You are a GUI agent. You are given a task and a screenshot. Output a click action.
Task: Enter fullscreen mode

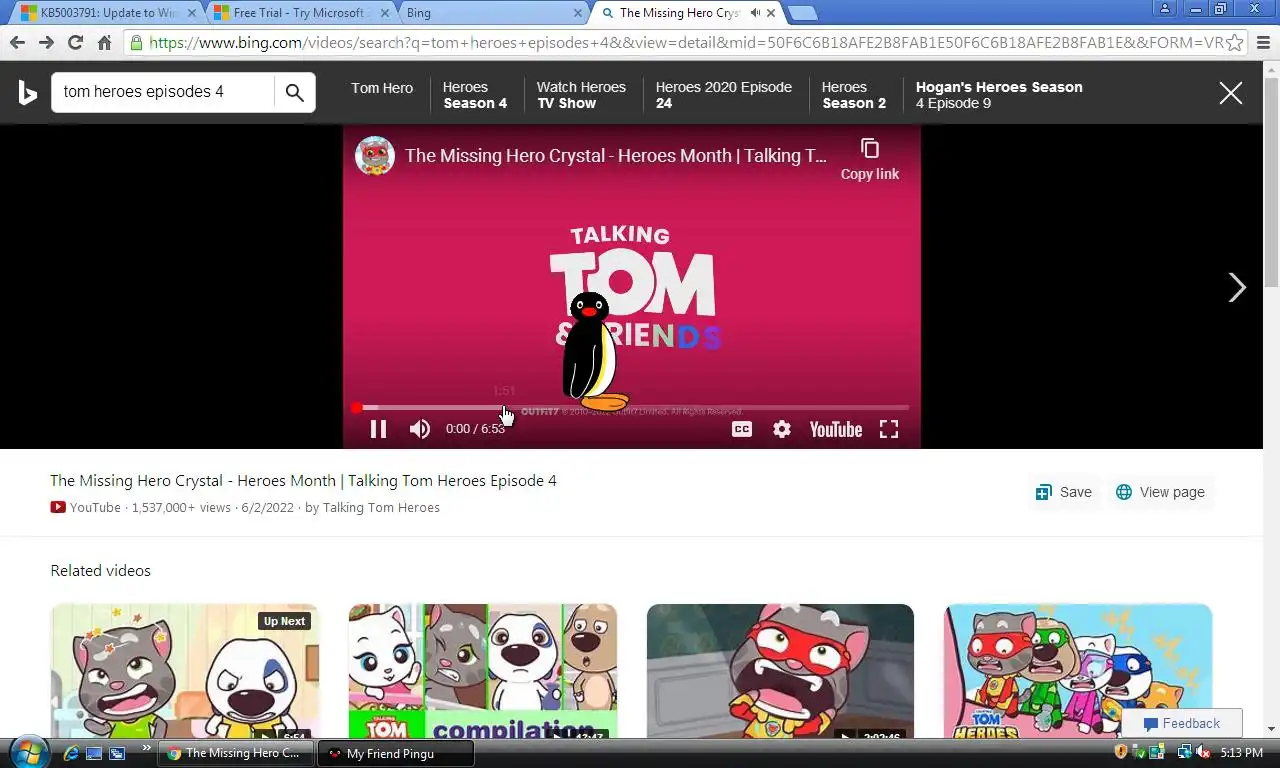[x=889, y=429]
